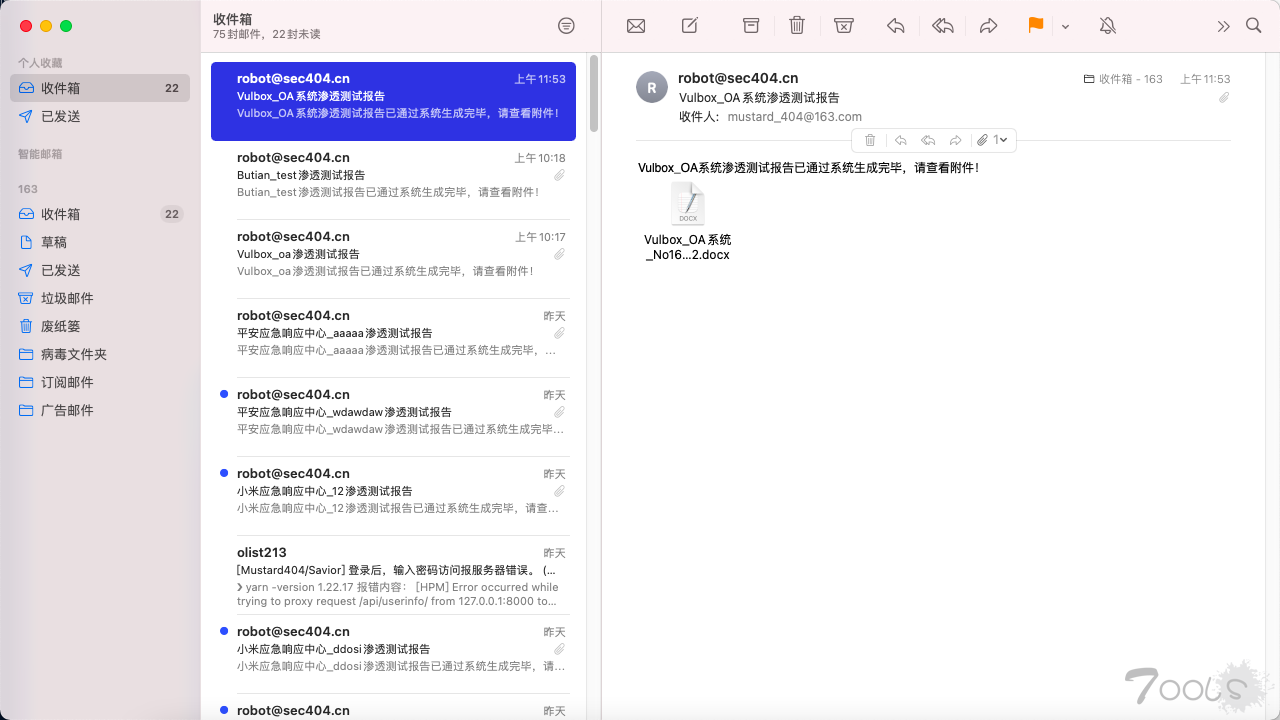Click the R sender avatar
The height and width of the screenshot is (720, 1280).
click(x=652, y=88)
